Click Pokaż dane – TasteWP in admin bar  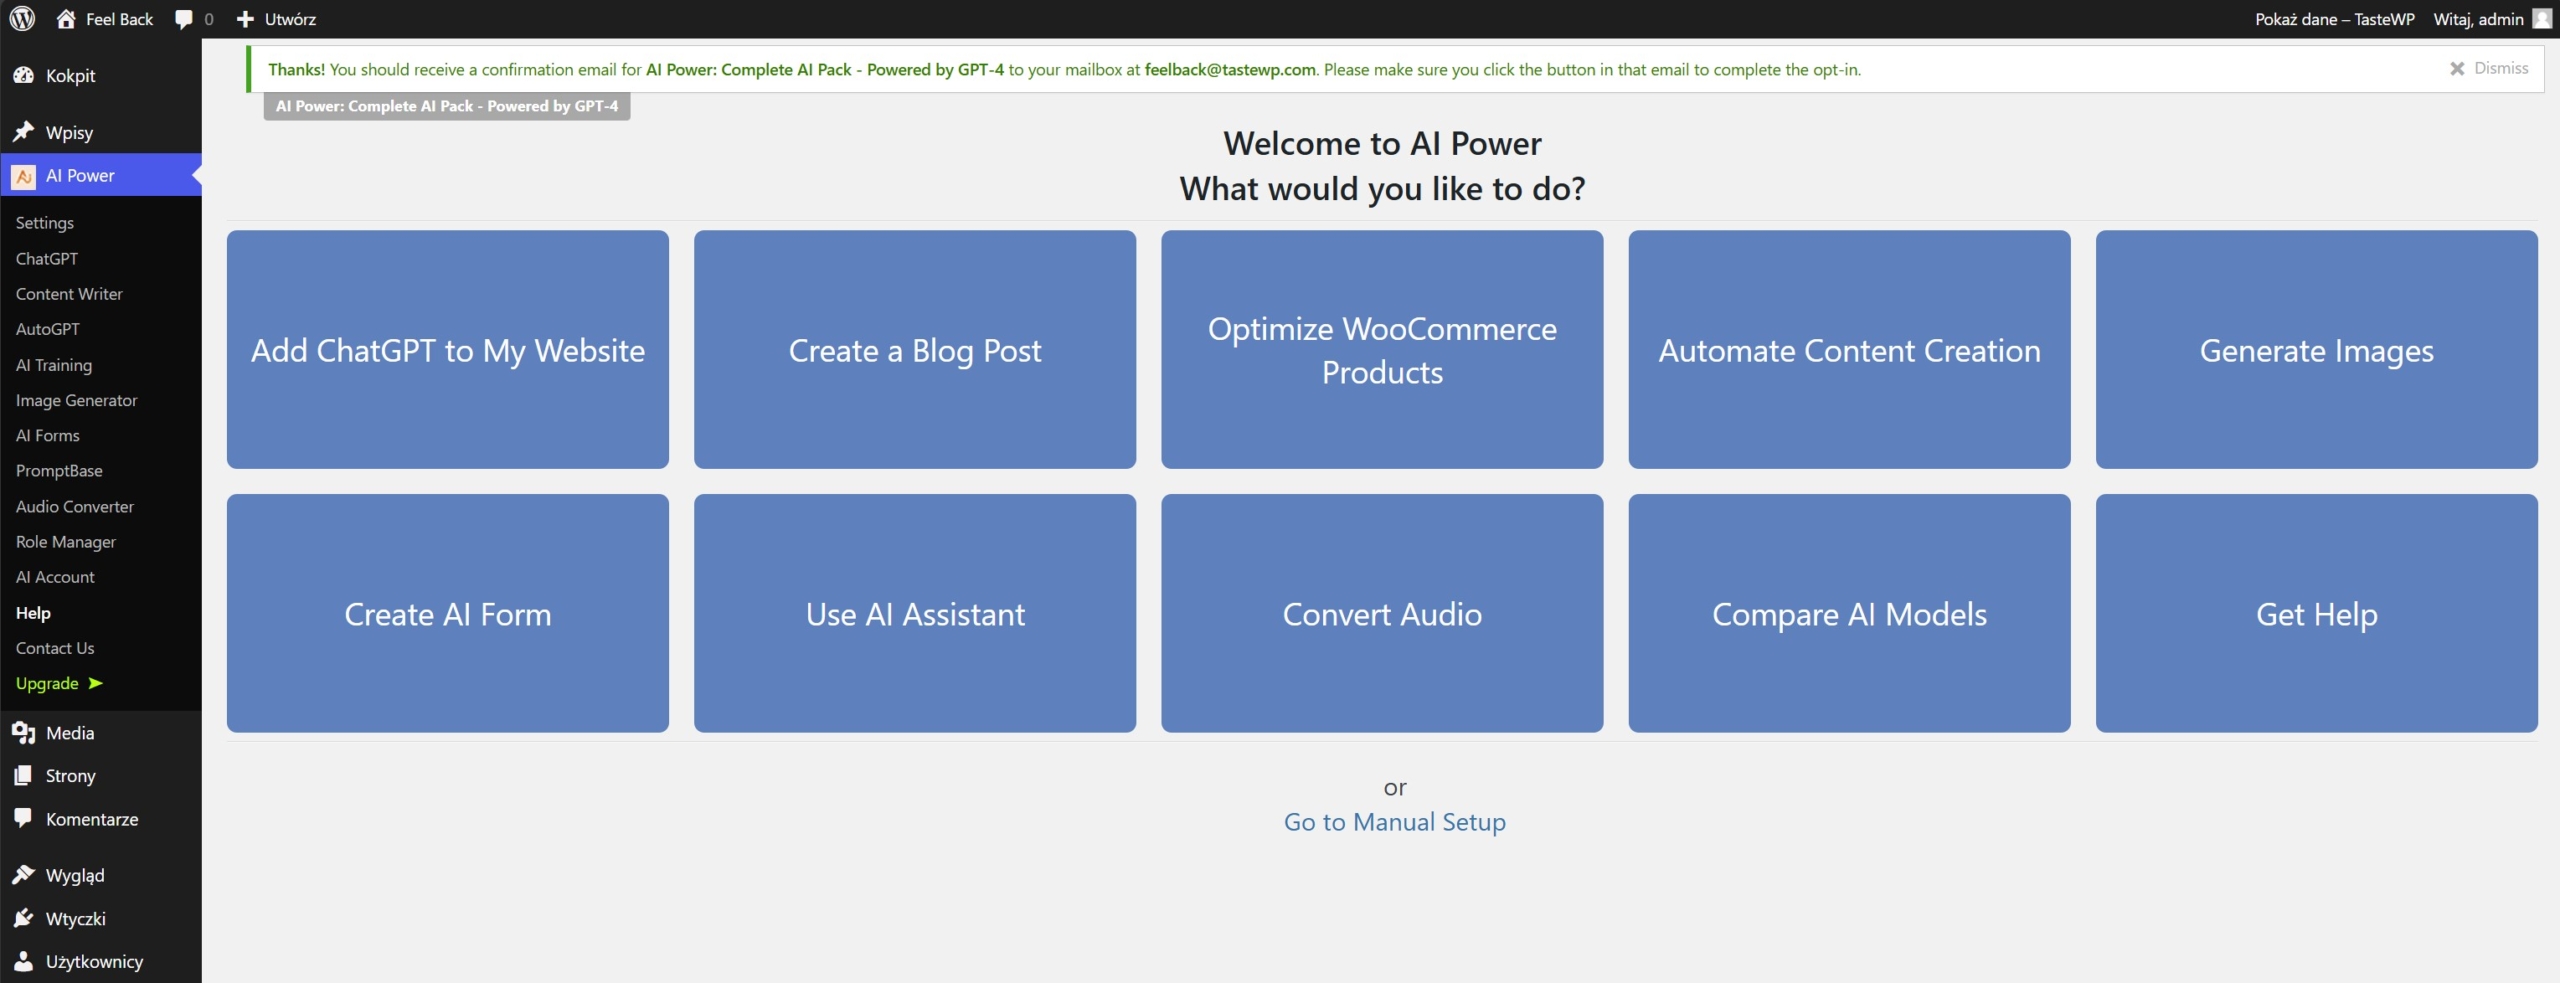[x=2334, y=19]
